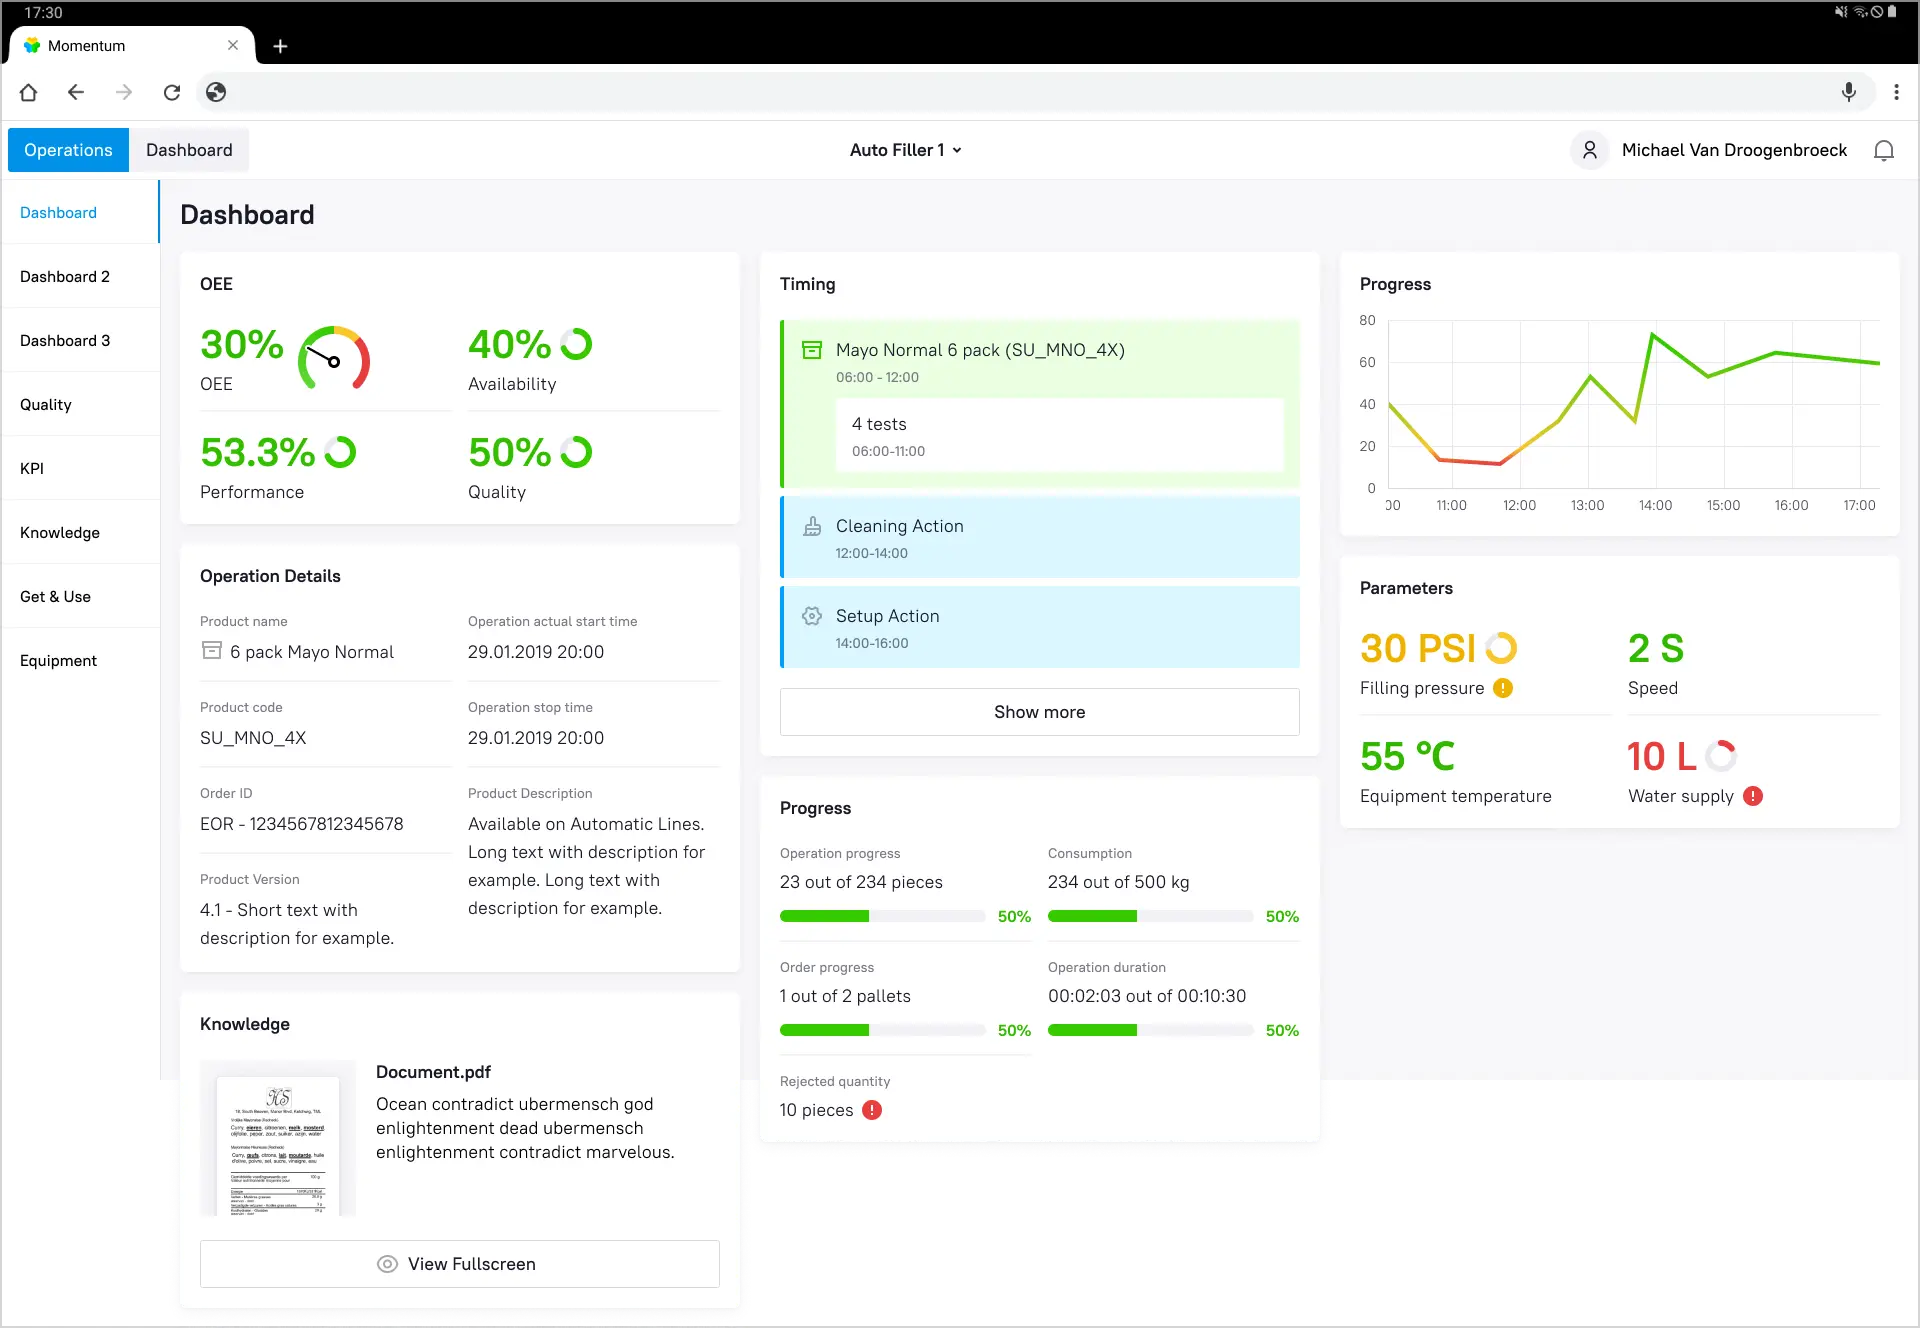
Task: Click the product box icon beside 6 pack Mayo Normal
Action: point(212,651)
